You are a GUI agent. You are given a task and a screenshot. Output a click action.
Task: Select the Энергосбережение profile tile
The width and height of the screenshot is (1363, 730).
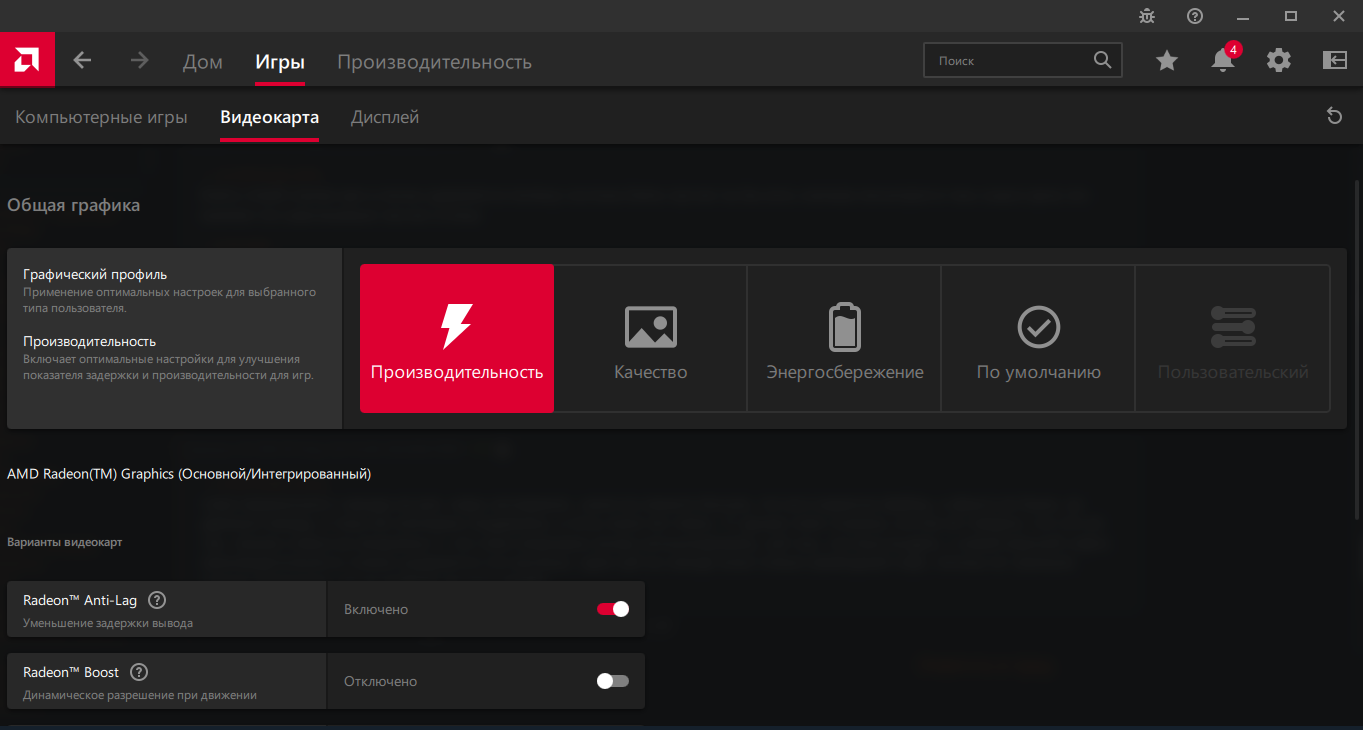[x=845, y=338]
